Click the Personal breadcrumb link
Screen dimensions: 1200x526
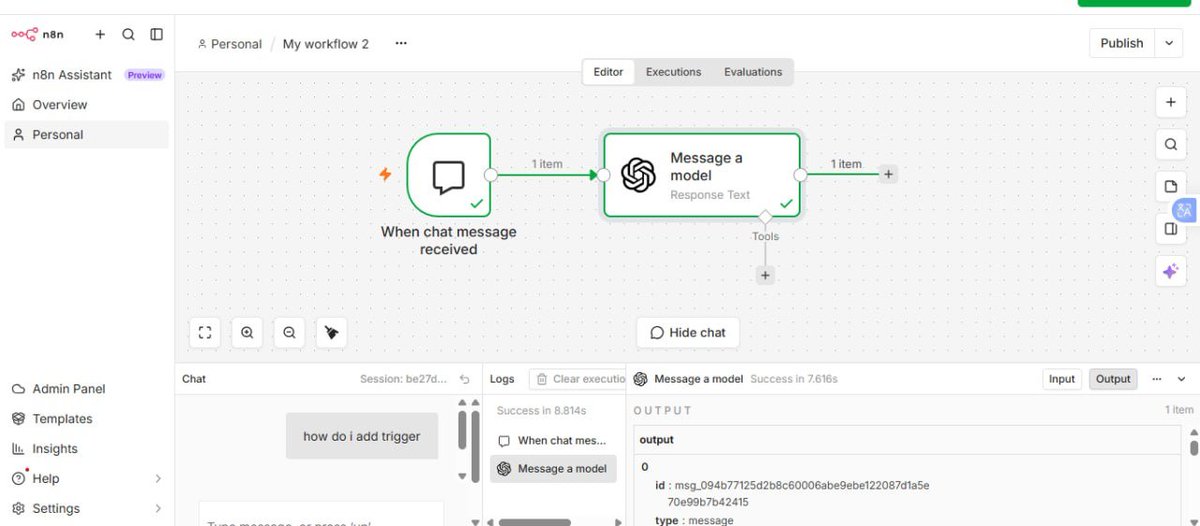230,44
